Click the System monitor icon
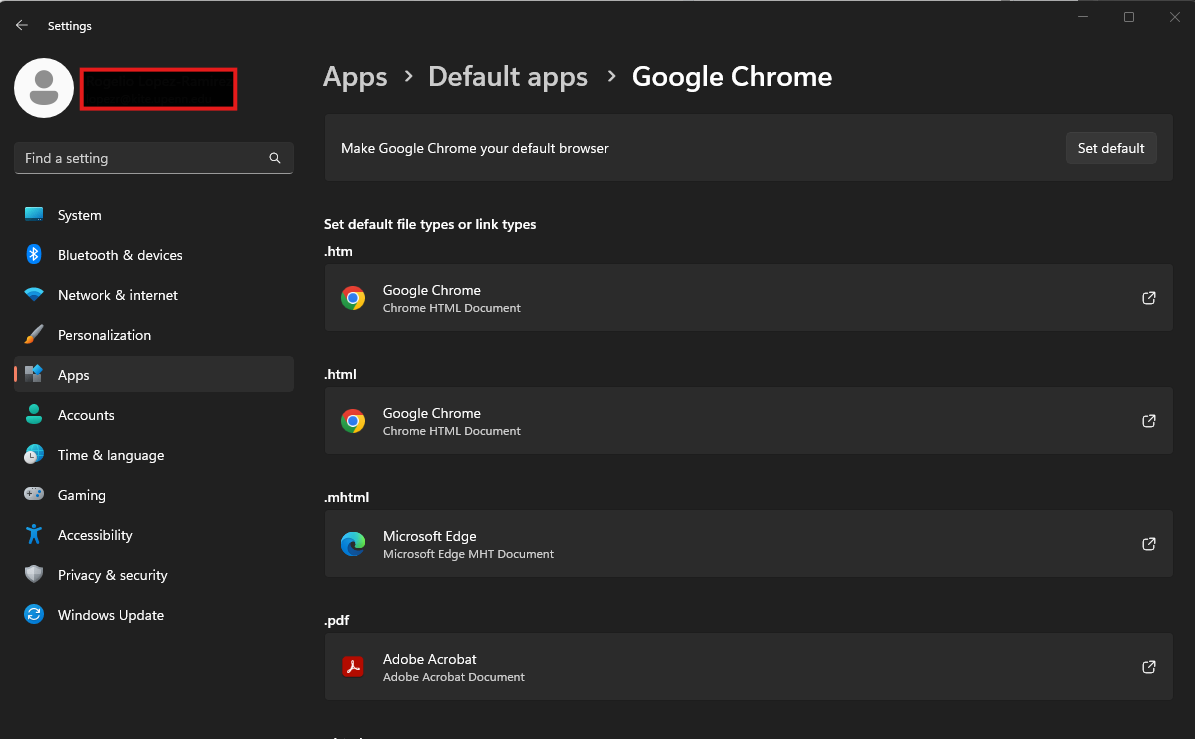 pos(34,215)
